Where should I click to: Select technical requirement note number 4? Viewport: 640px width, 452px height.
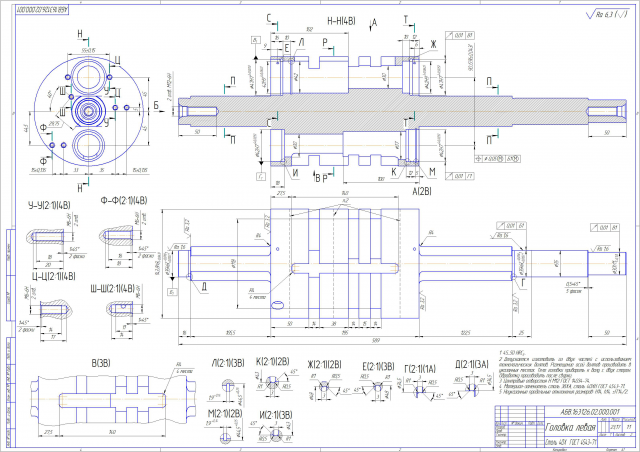tap(562, 385)
